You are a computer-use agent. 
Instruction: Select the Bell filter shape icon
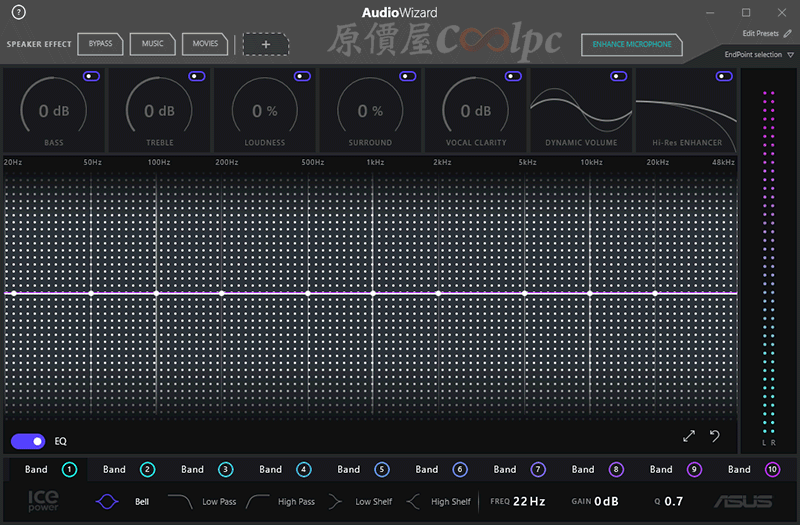107,501
